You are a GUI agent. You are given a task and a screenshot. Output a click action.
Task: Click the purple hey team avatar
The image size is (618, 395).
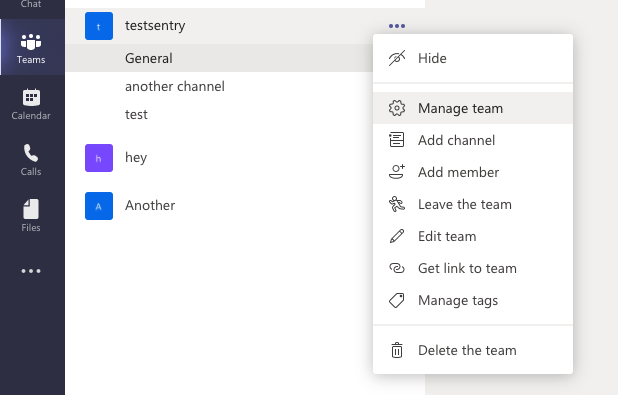[99, 158]
